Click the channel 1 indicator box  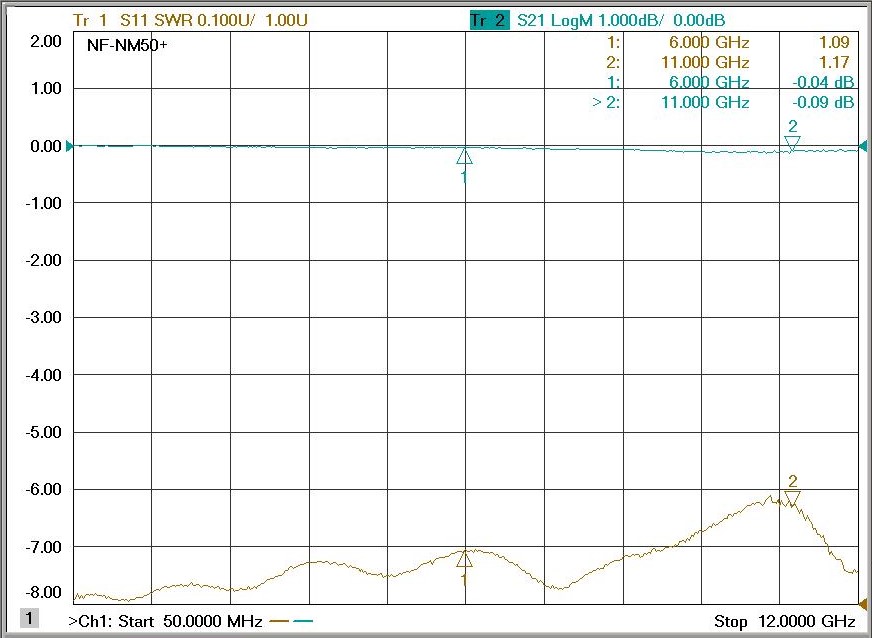coord(29,618)
